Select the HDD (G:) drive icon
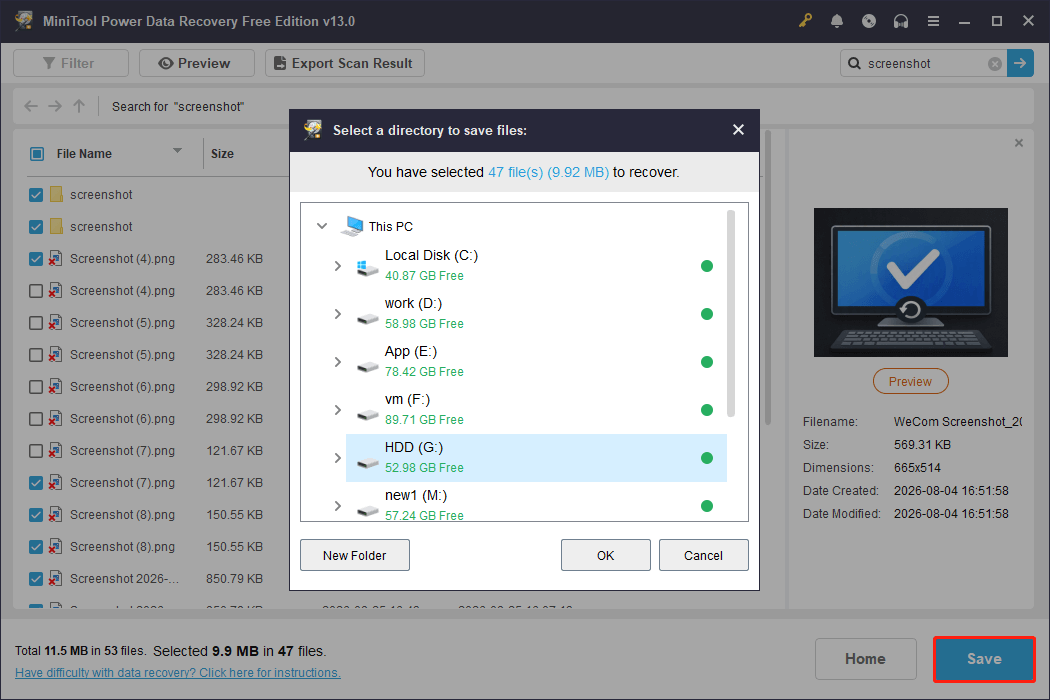The height and width of the screenshot is (700, 1050). pos(367,462)
